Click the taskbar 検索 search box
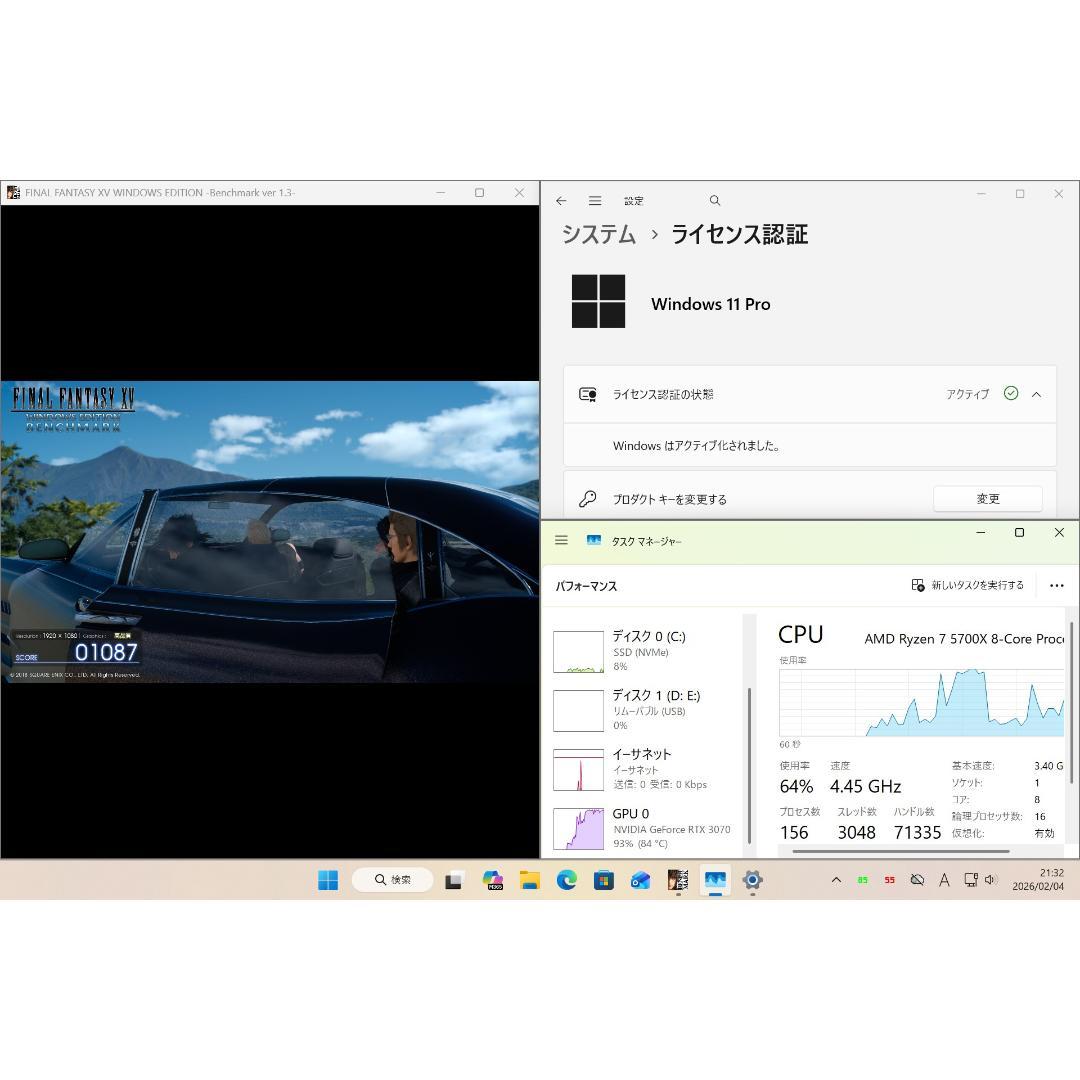Image resolution: width=1080 pixels, height=1080 pixels. [x=393, y=880]
